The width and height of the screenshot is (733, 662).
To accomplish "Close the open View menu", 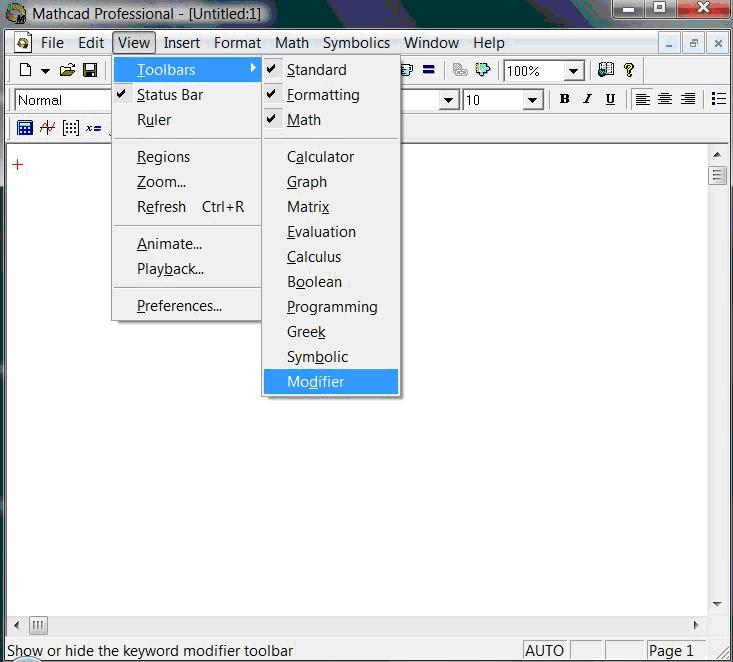I will tap(134, 43).
